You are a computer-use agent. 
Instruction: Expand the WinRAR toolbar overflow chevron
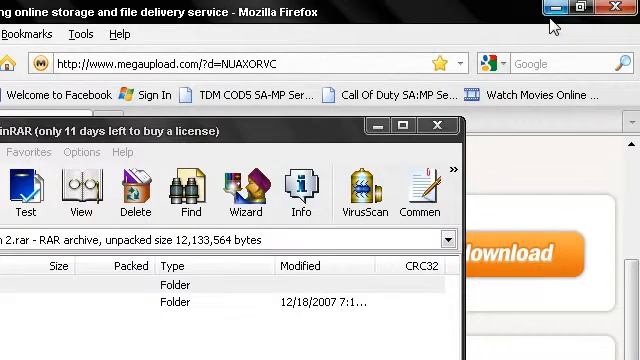coord(453,169)
